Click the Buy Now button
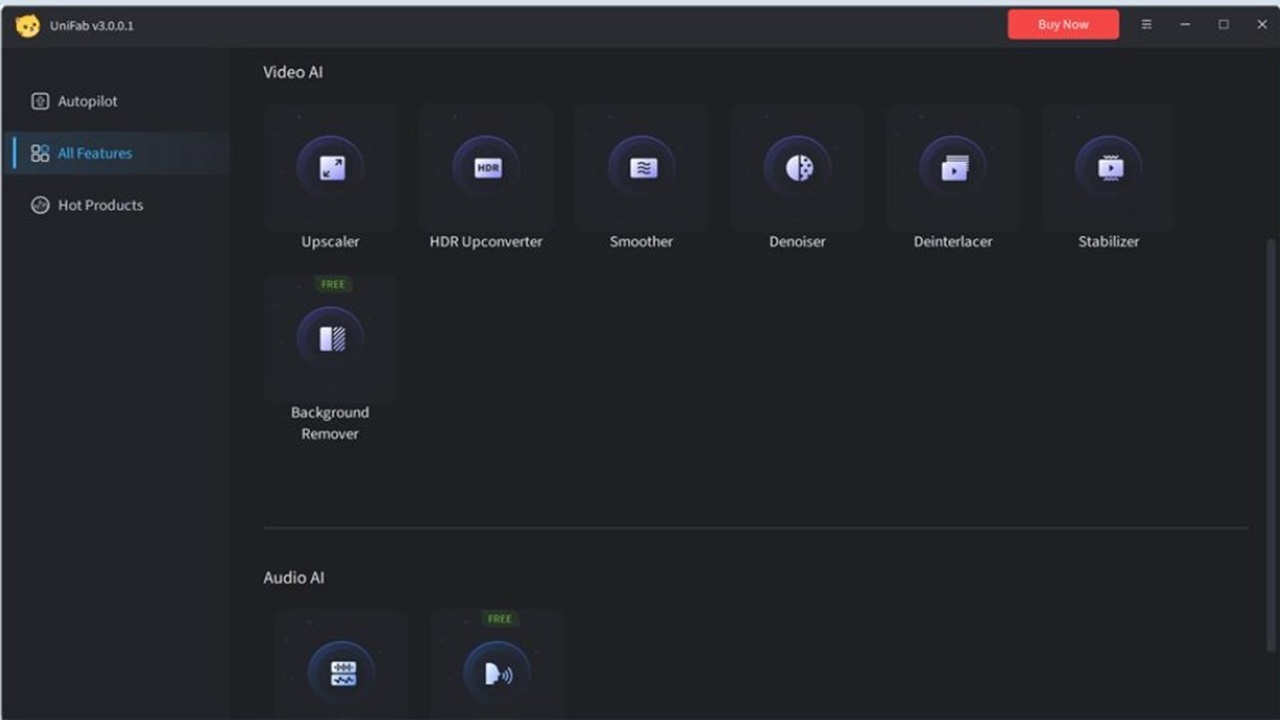This screenshot has height=720, width=1280. point(1063,25)
